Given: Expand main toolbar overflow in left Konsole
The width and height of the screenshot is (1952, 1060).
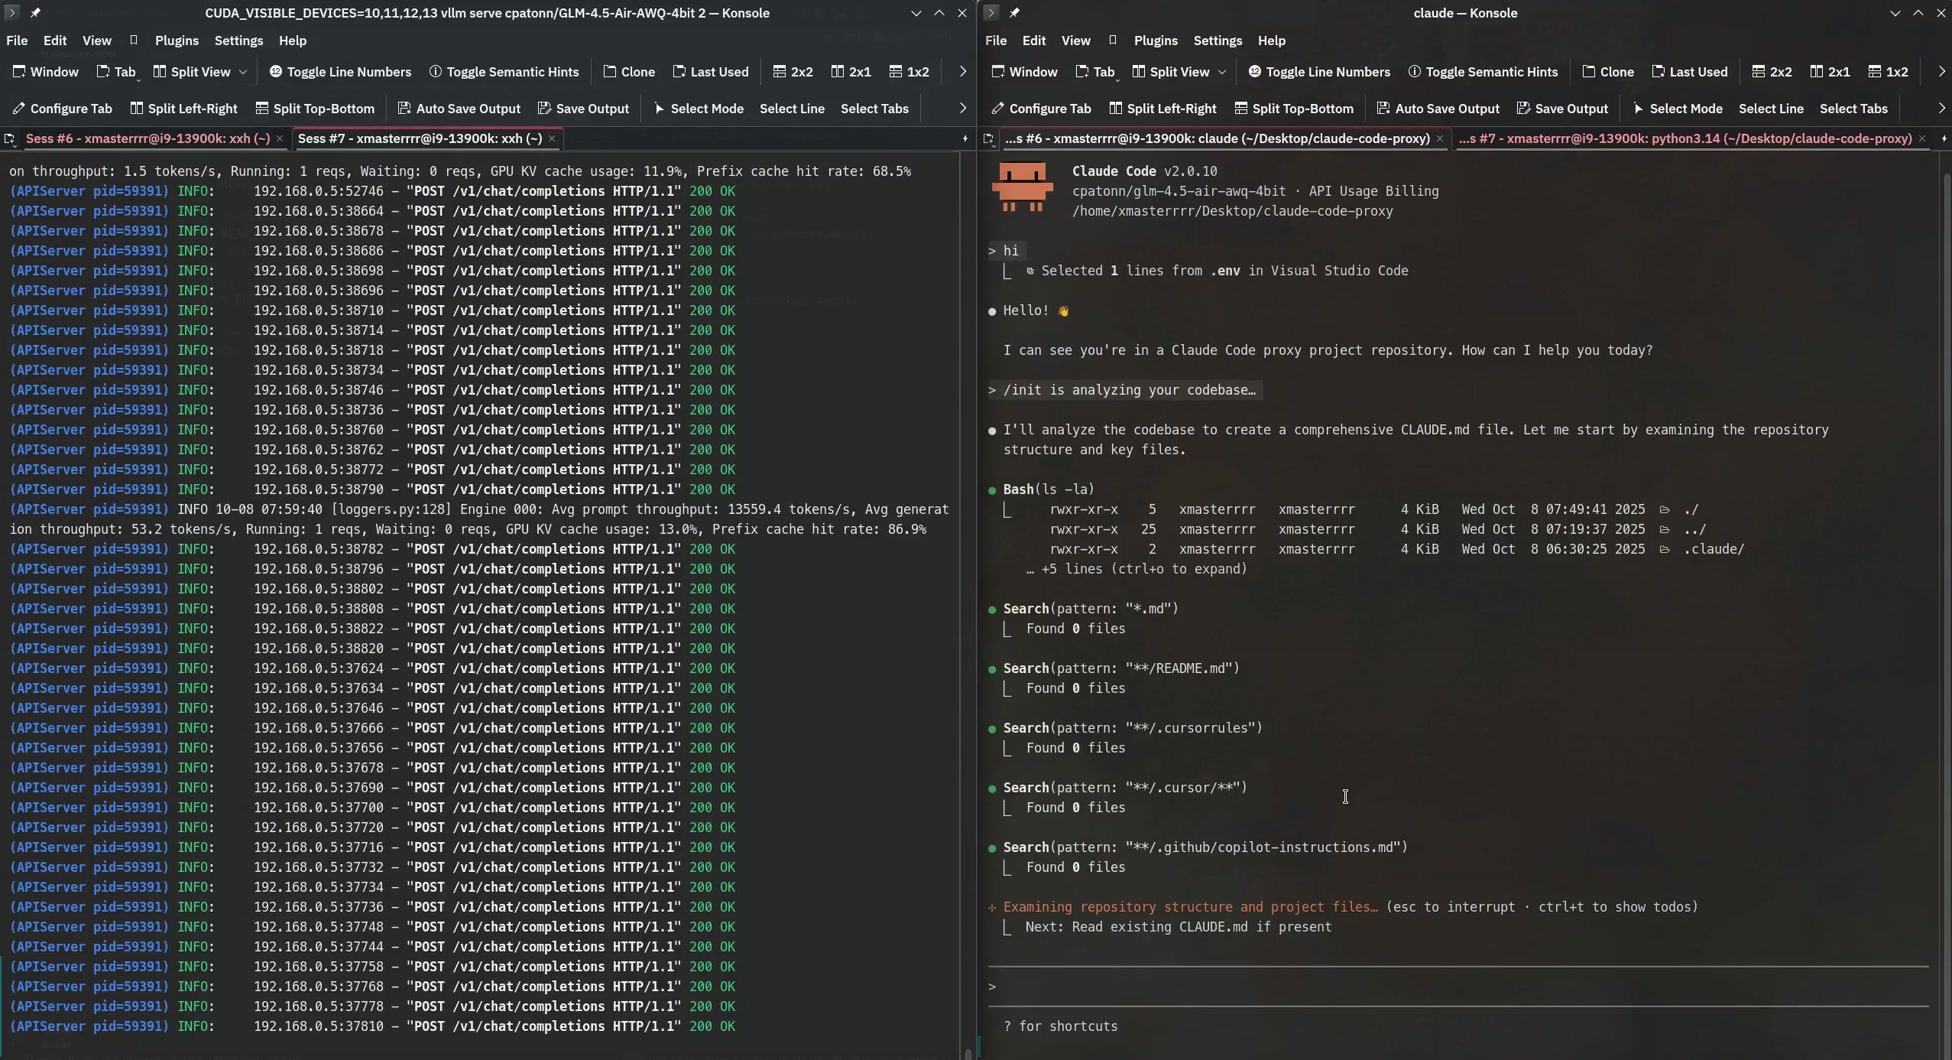Looking at the screenshot, I should click(x=962, y=72).
